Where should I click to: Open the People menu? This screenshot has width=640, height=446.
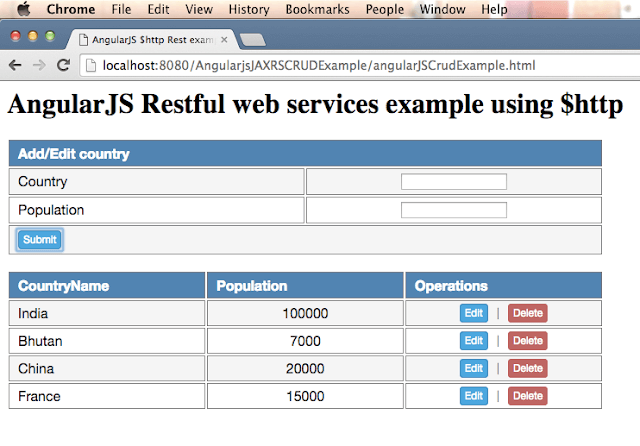(384, 9)
